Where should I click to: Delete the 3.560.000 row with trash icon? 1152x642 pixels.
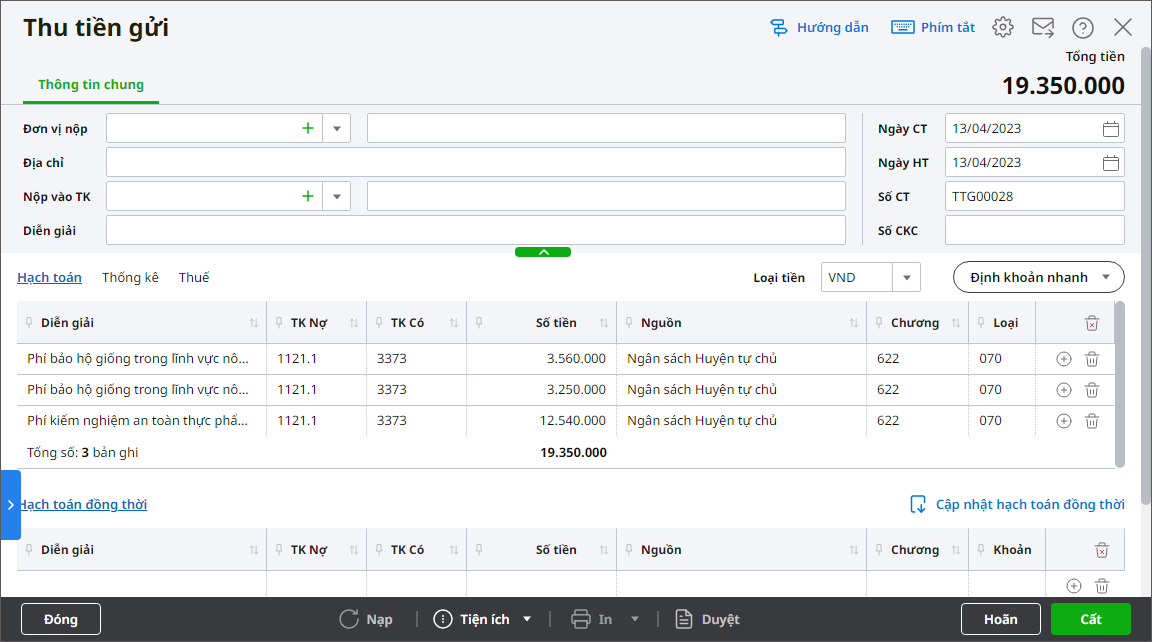click(x=1092, y=359)
